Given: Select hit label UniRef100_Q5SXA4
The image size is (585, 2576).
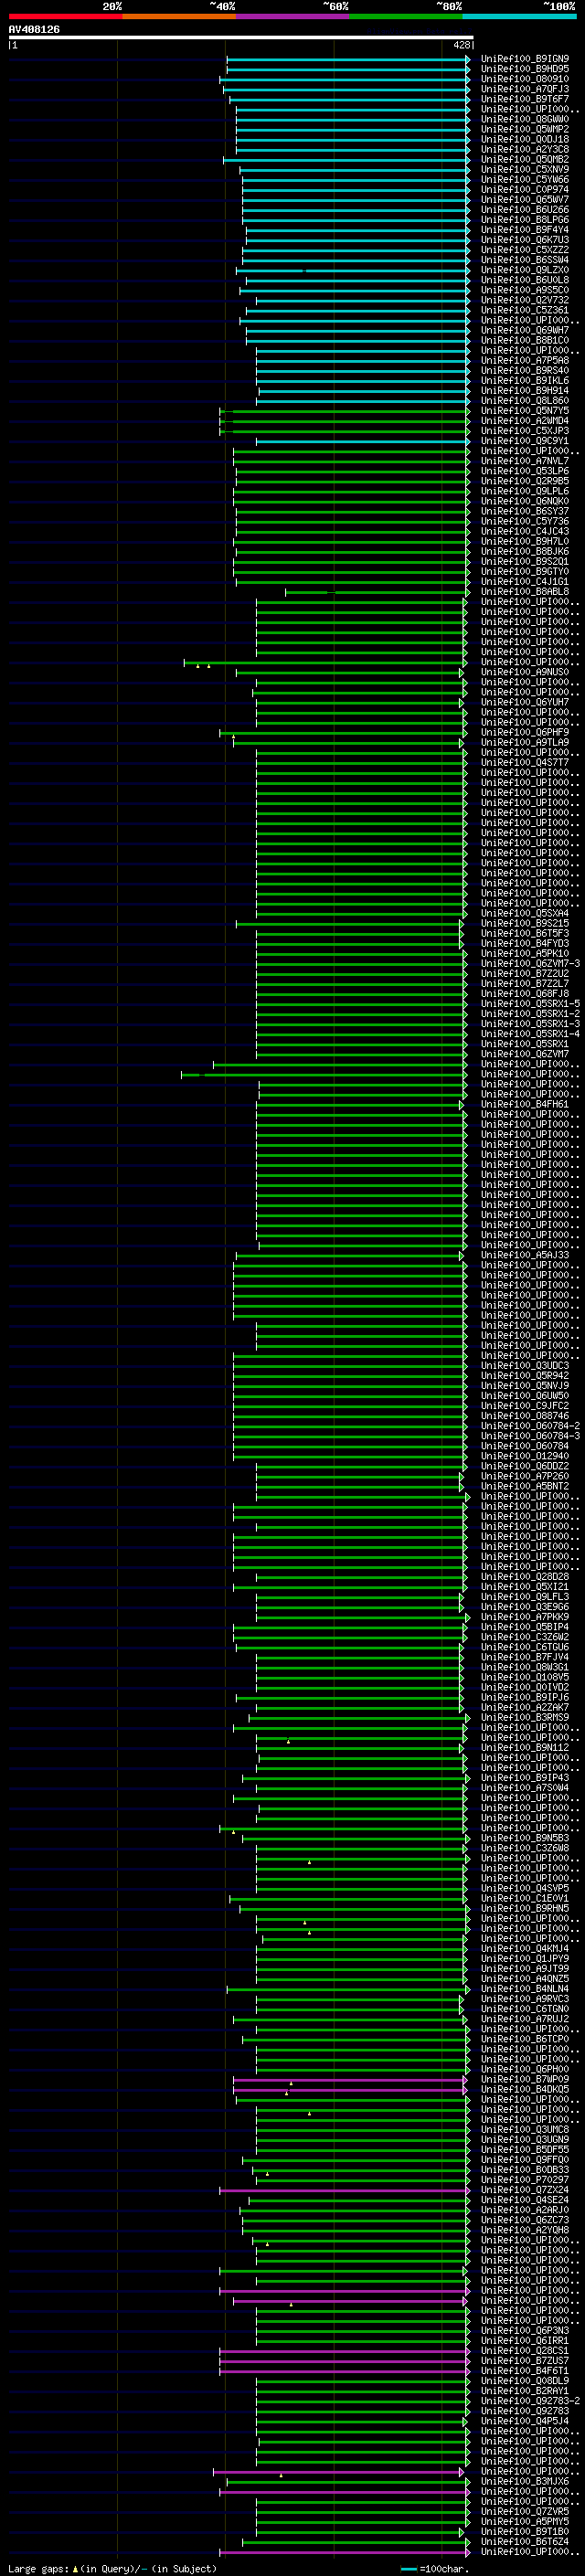Looking at the screenshot, I should pyautogui.click(x=525, y=913).
